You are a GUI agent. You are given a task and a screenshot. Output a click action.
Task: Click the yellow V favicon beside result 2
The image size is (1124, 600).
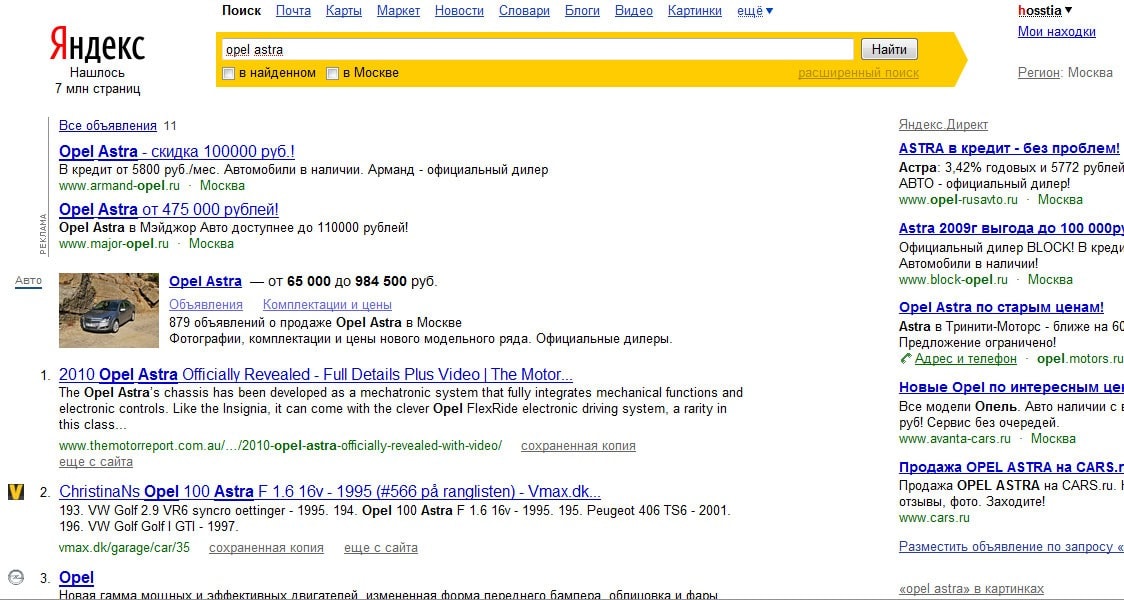coord(16,492)
